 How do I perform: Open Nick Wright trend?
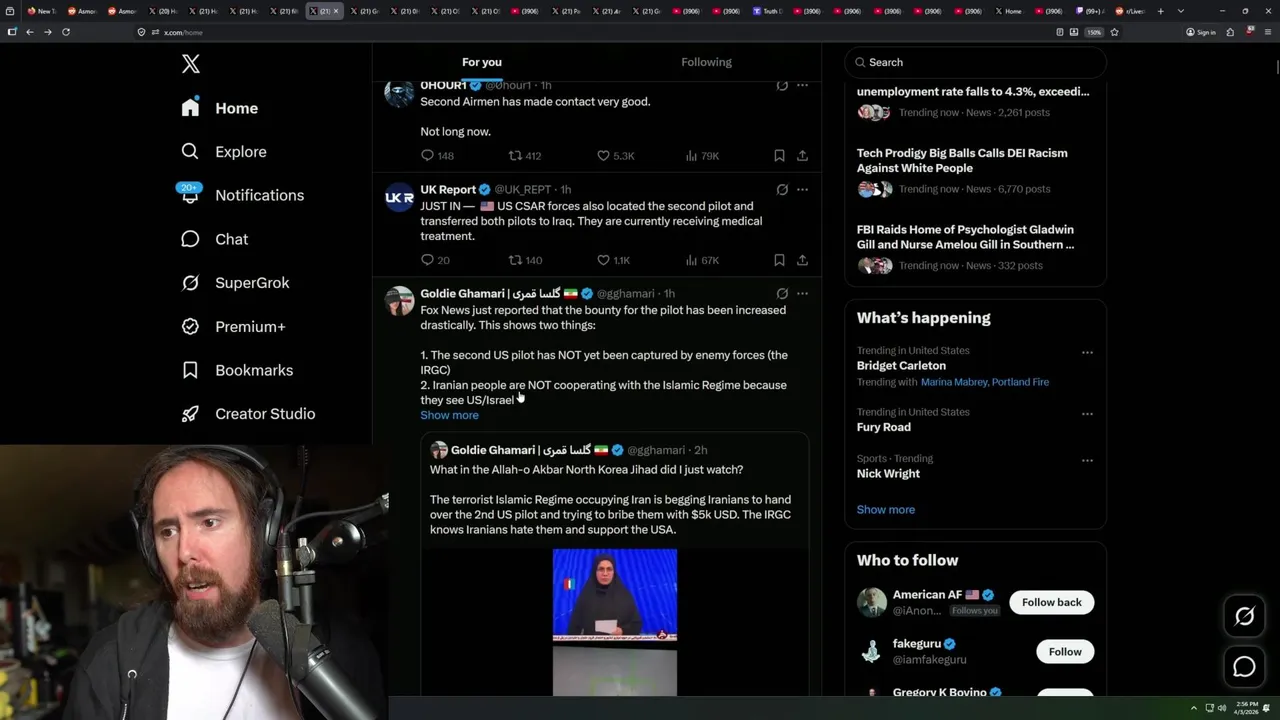888,474
